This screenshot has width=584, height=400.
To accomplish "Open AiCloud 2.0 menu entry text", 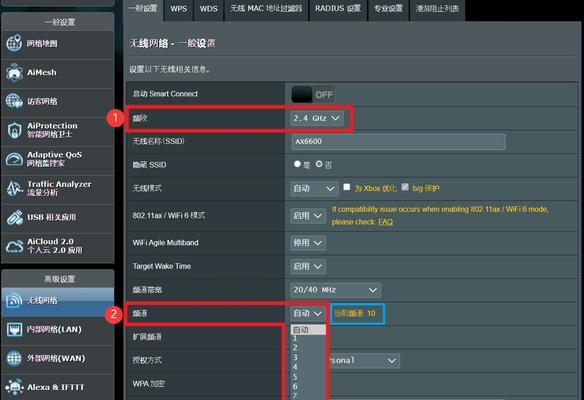I will point(55,246).
